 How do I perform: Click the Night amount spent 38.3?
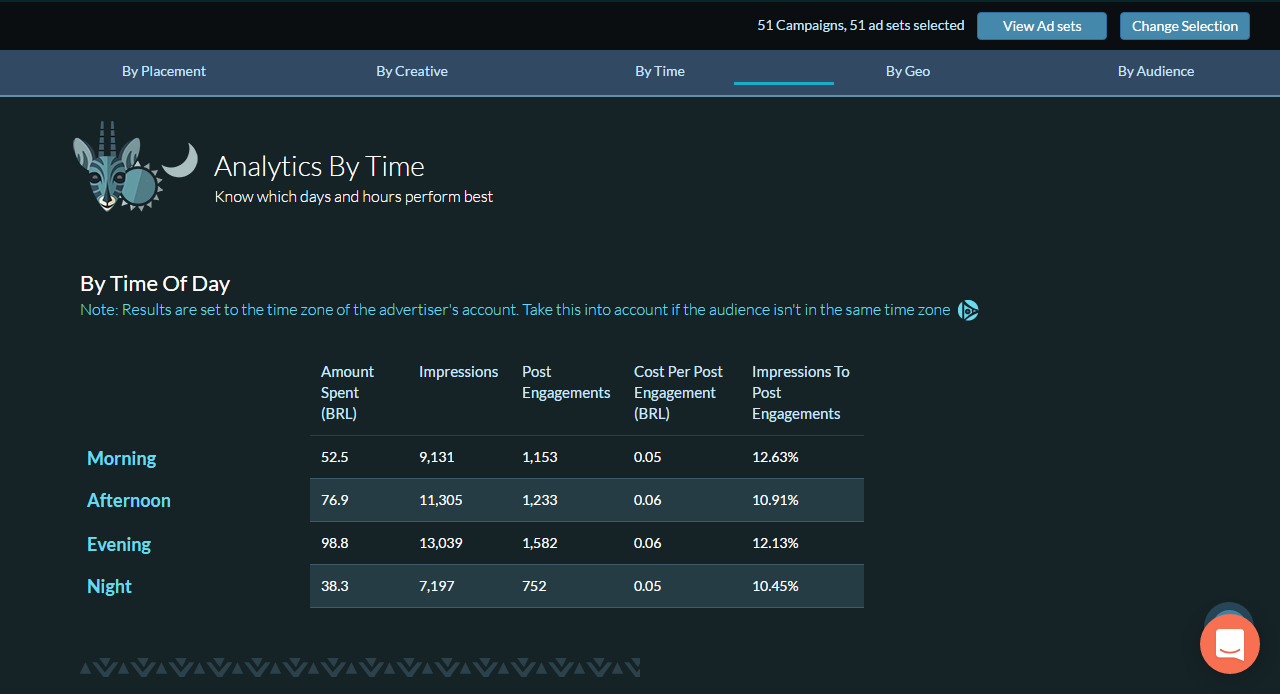pos(335,586)
